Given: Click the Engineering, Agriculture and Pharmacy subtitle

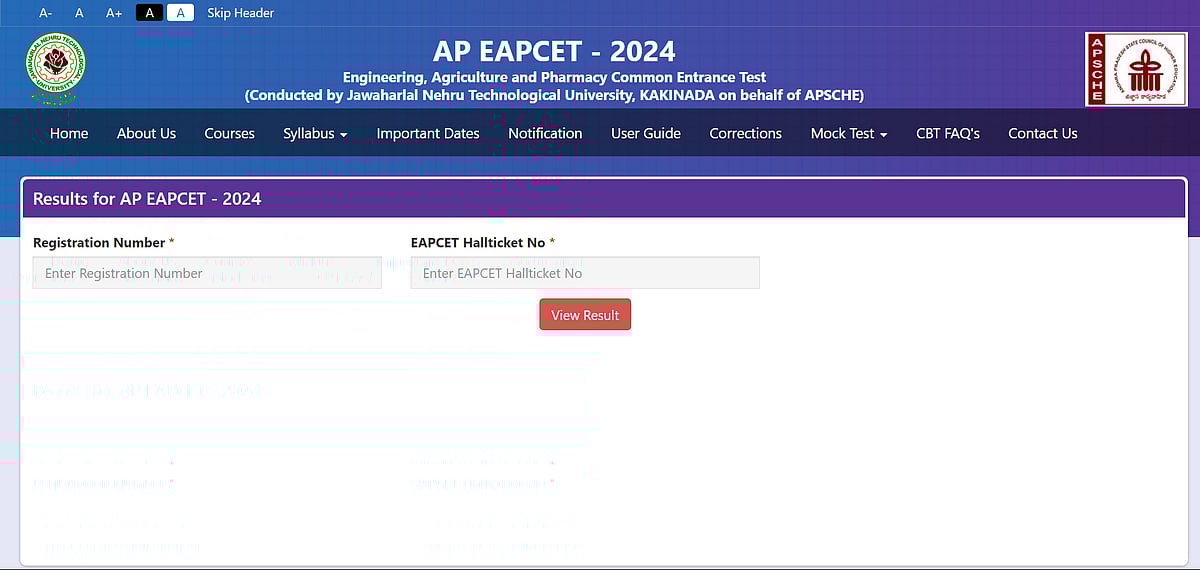Looking at the screenshot, I should [554, 77].
